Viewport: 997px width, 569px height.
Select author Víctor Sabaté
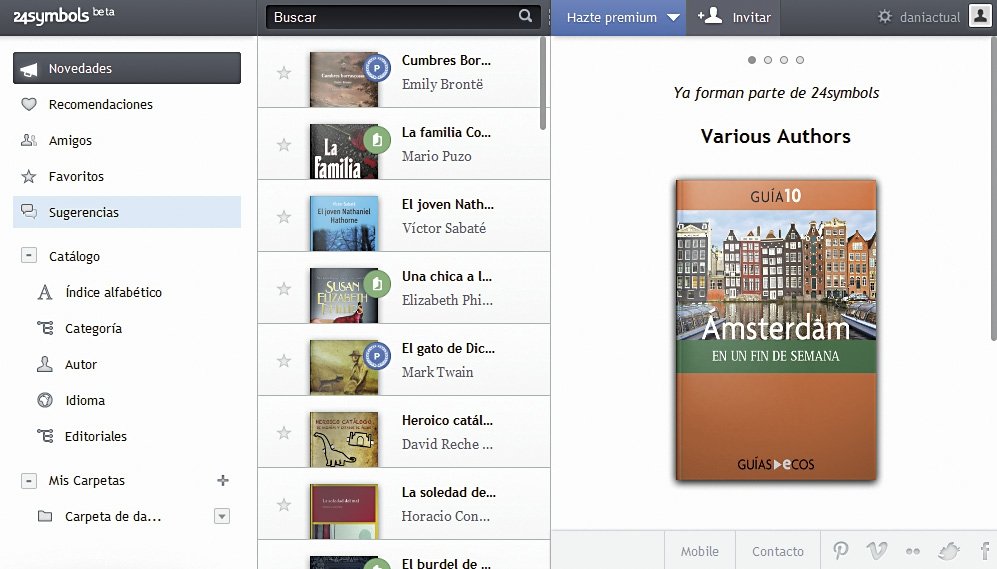[x=444, y=228]
